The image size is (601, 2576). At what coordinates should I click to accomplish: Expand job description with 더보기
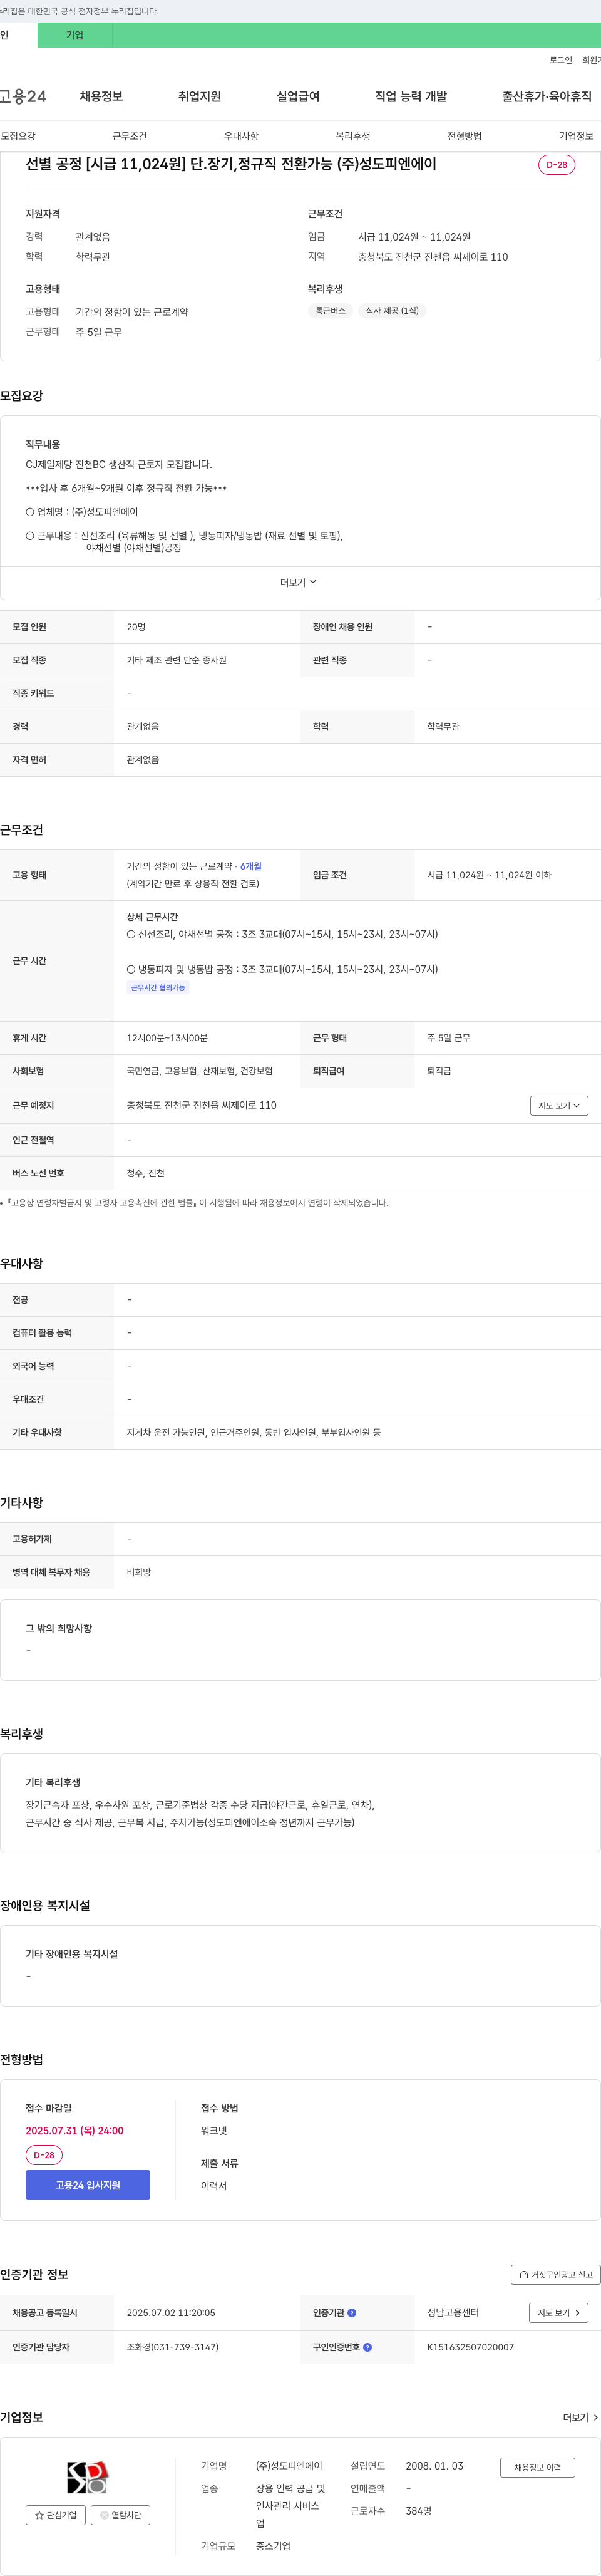point(298,582)
